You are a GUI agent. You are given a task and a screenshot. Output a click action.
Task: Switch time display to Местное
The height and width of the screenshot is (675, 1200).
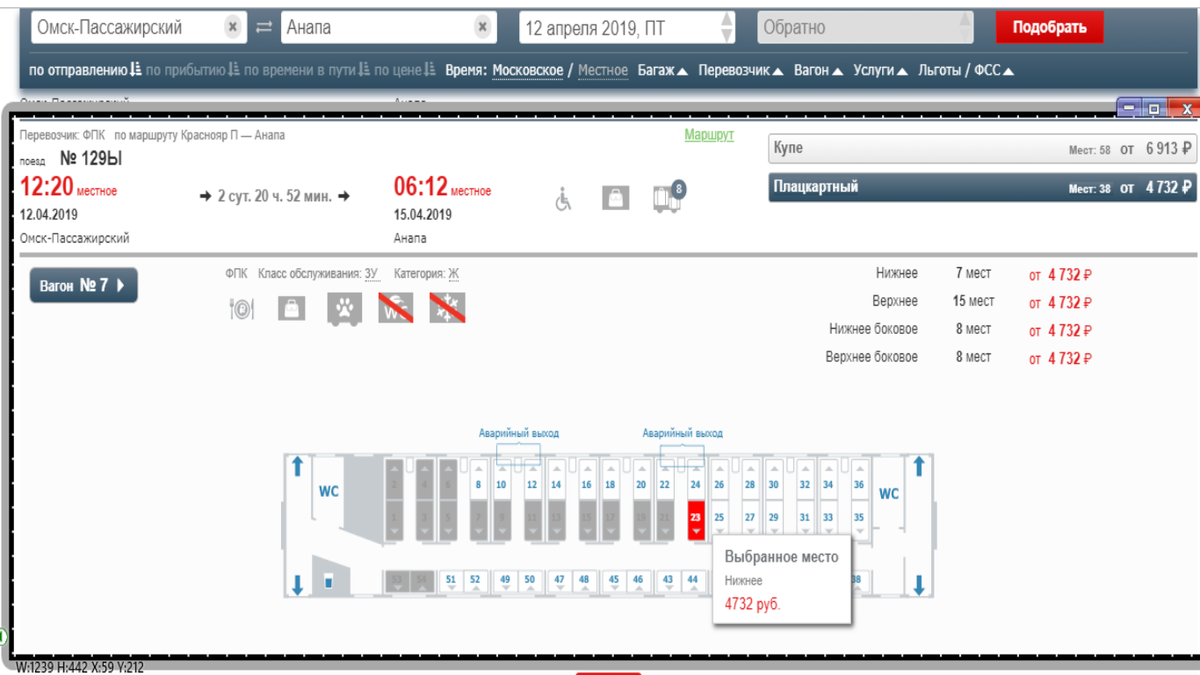click(x=603, y=70)
